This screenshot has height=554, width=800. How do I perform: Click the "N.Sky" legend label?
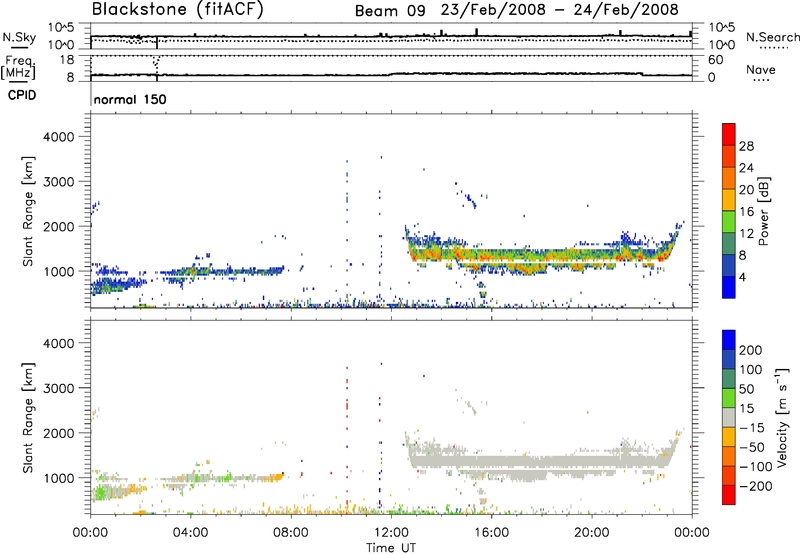point(19,37)
